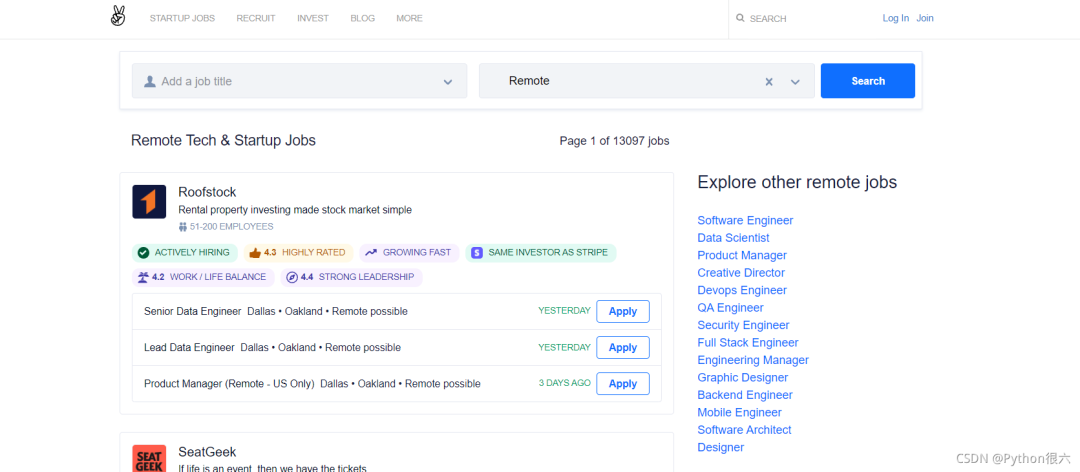Apply to Senior Data Engineer job
This screenshot has height=472, width=1080.
623,311
